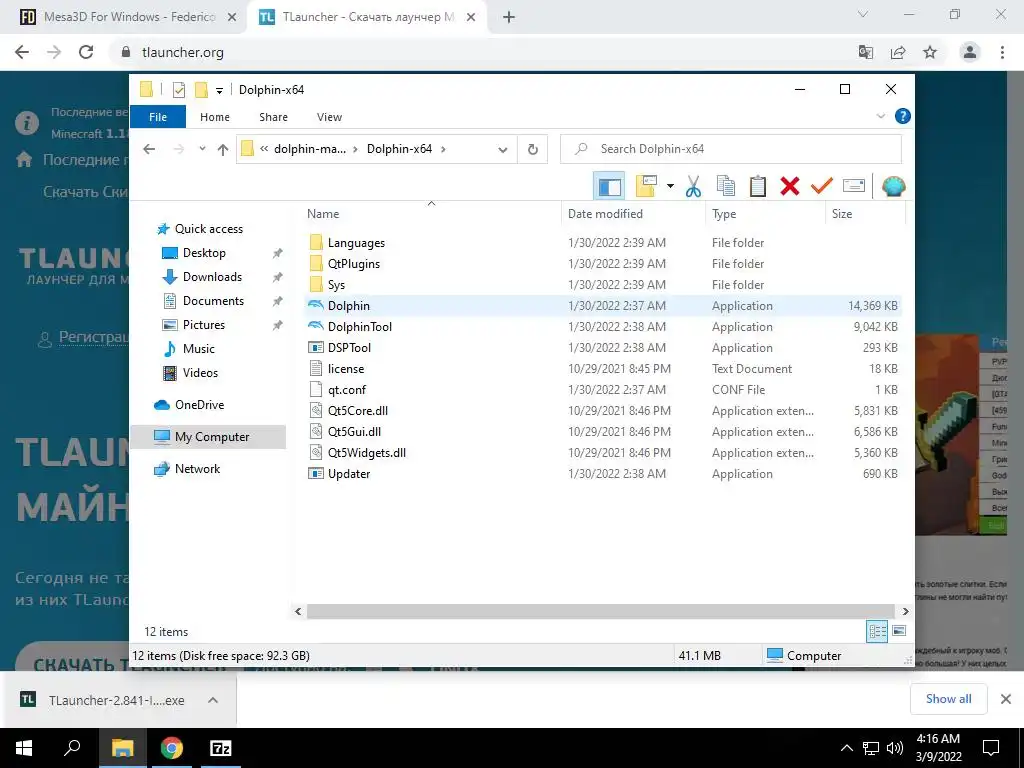
Task: Open the Home ribbon tab
Action: coord(215,117)
